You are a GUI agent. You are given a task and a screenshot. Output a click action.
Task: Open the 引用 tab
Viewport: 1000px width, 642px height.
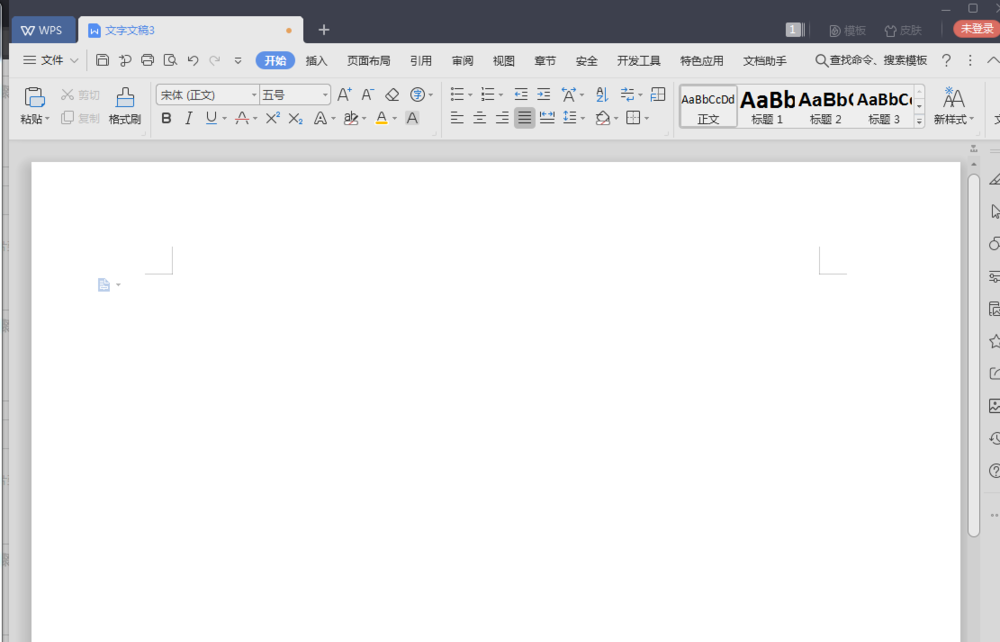[x=421, y=61]
